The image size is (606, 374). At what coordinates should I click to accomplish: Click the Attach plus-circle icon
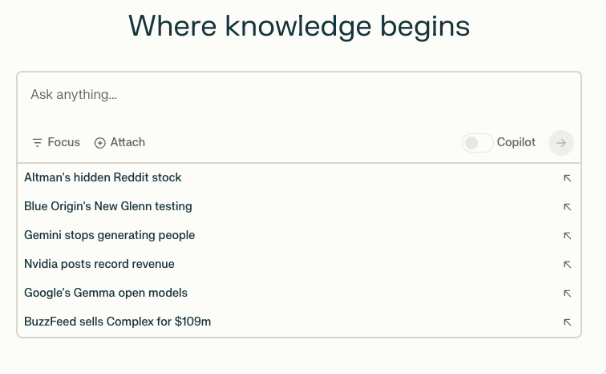(100, 143)
